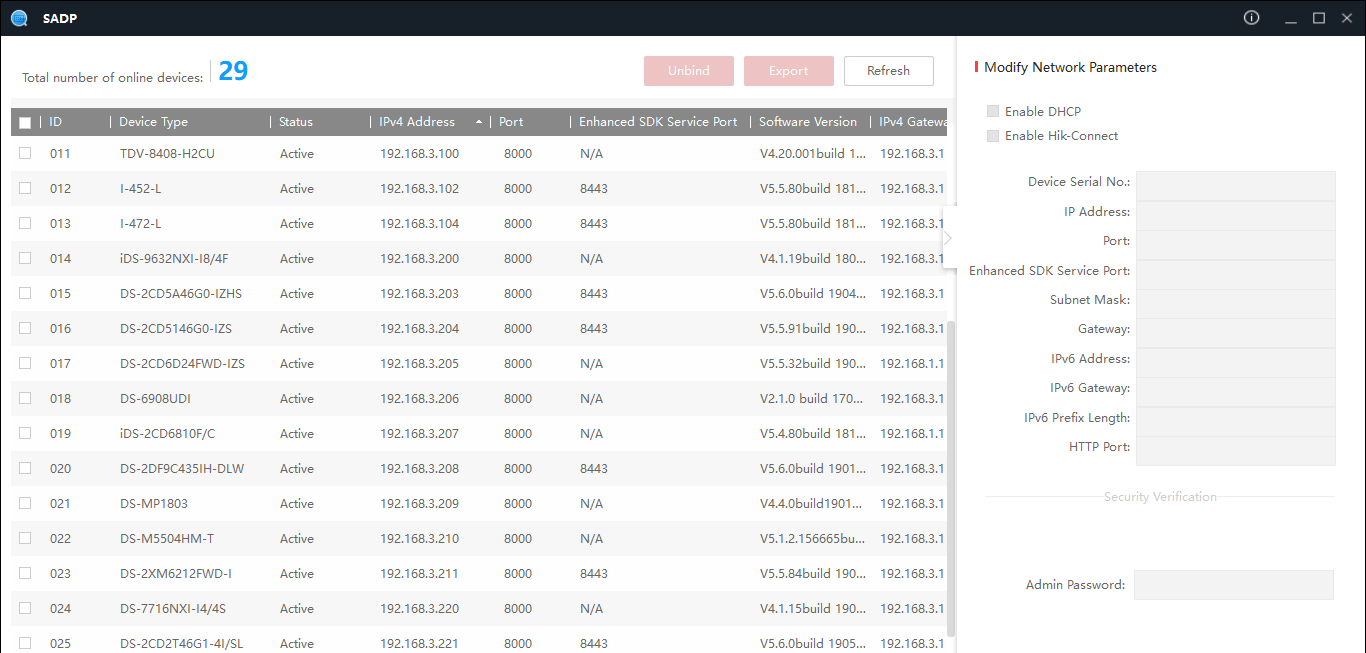Click the Unbind button
Image resolution: width=1366 pixels, height=653 pixels.
pos(689,71)
